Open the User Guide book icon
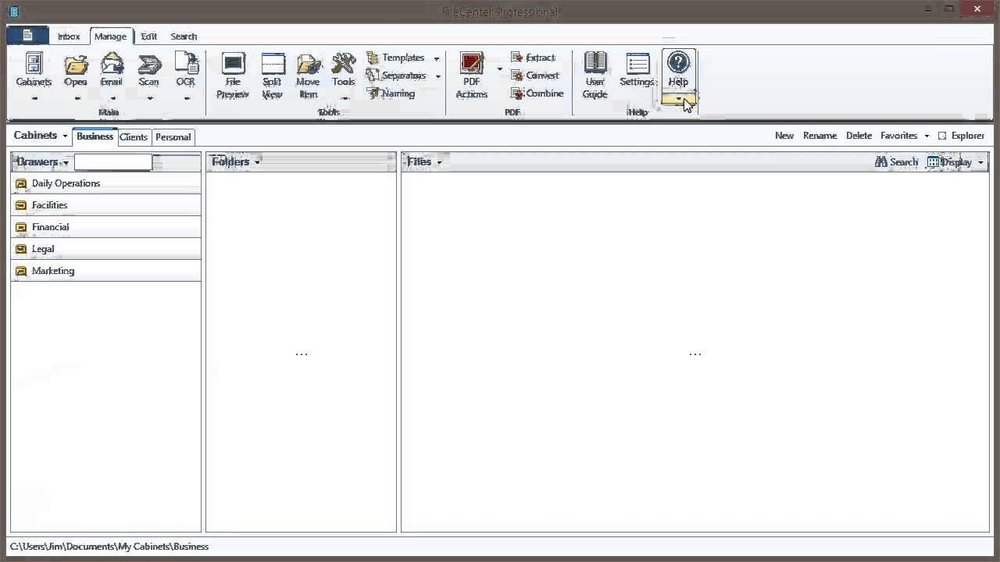Screen dimensions: 1000x562 click(x=595, y=64)
